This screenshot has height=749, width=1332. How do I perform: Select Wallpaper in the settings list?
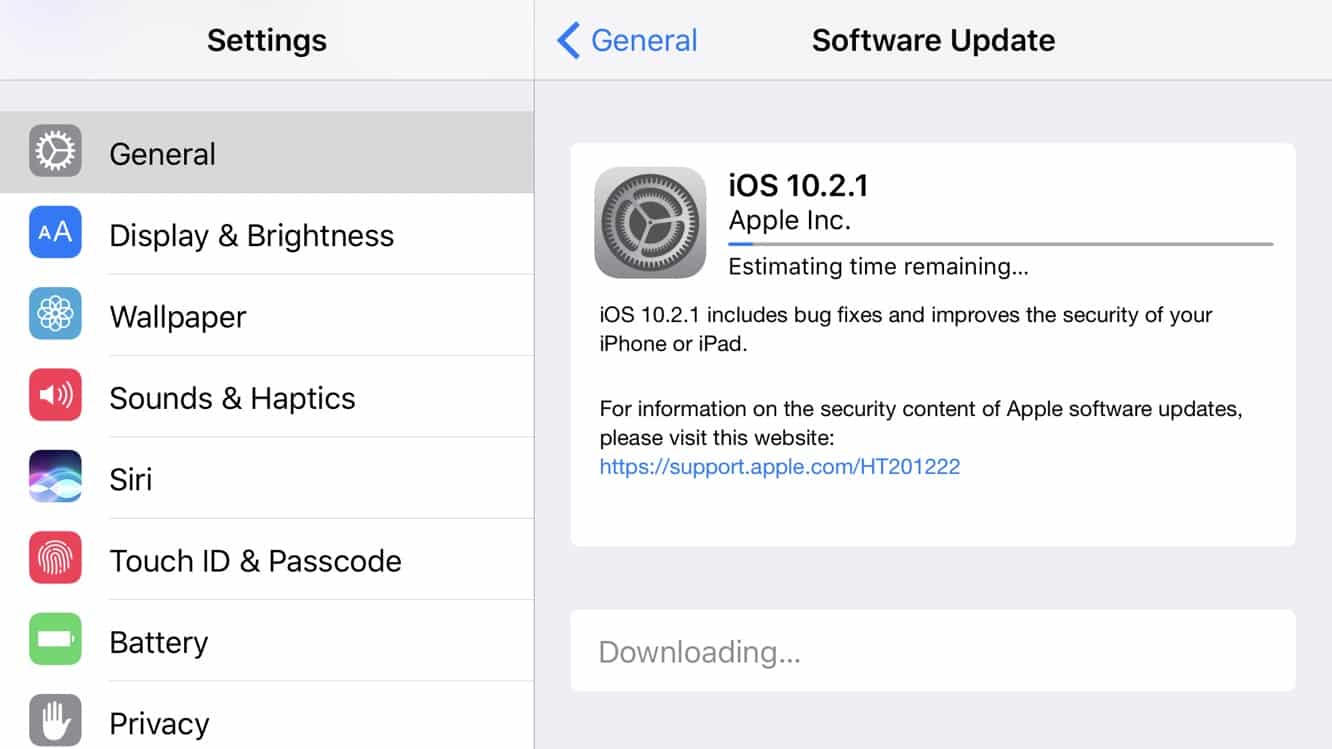178,317
